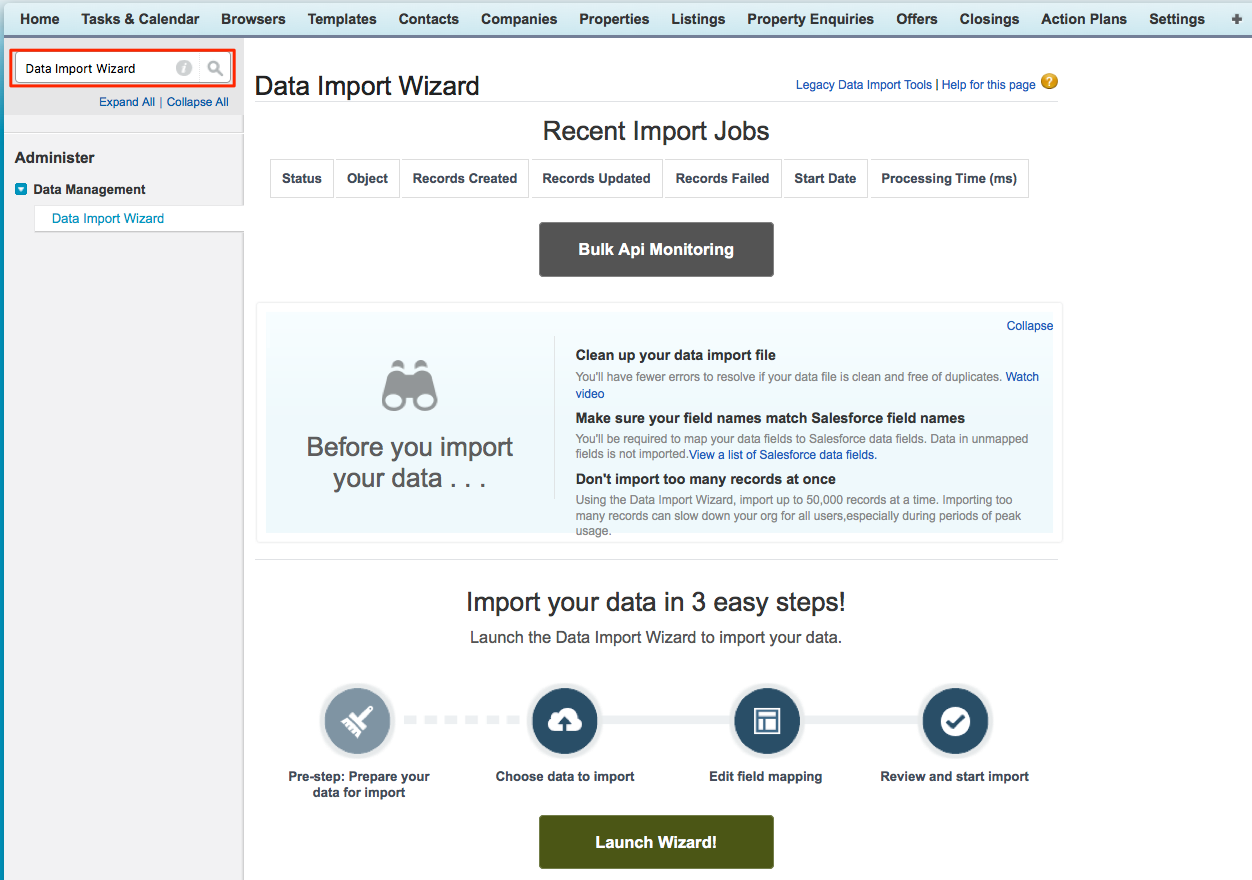Click the Recent Import Jobs heading
This screenshot has height=880, width=1252.
point(656,131)
